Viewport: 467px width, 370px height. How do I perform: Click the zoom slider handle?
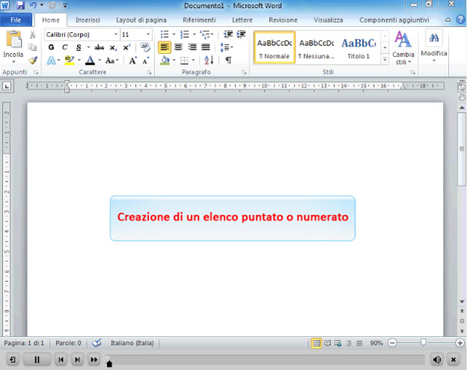click(423, 343)
